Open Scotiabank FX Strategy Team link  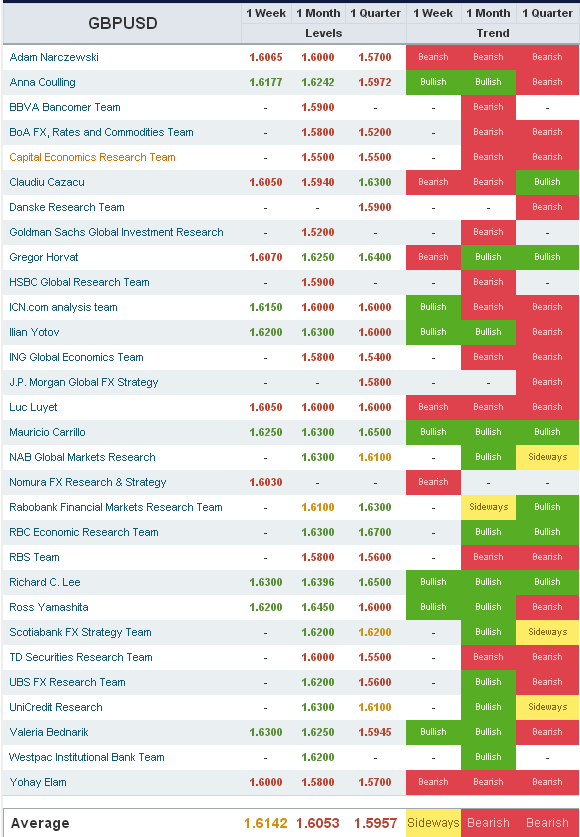(x=81, y=633)
